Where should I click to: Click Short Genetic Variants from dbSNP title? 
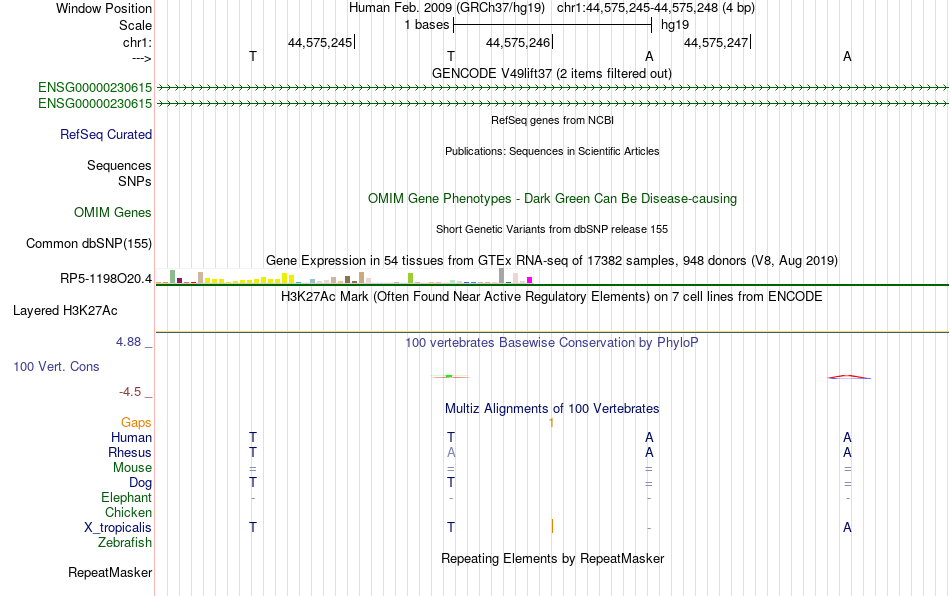pyautogui.click(x=552, y=230)
